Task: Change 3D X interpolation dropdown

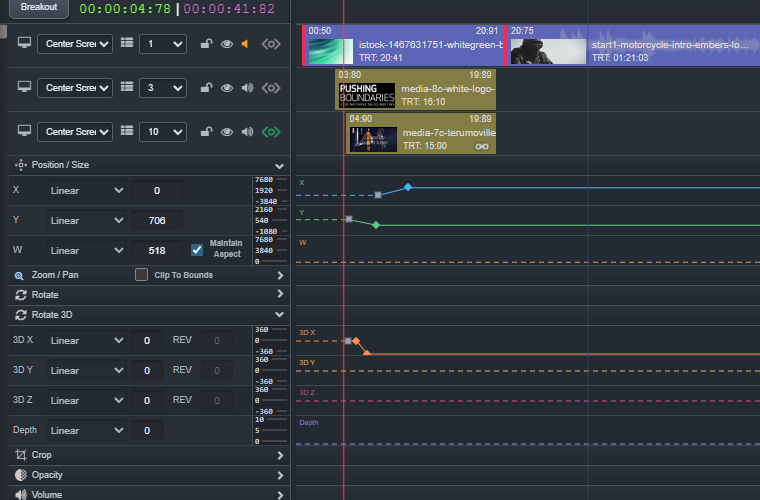Action: point(87,341)
